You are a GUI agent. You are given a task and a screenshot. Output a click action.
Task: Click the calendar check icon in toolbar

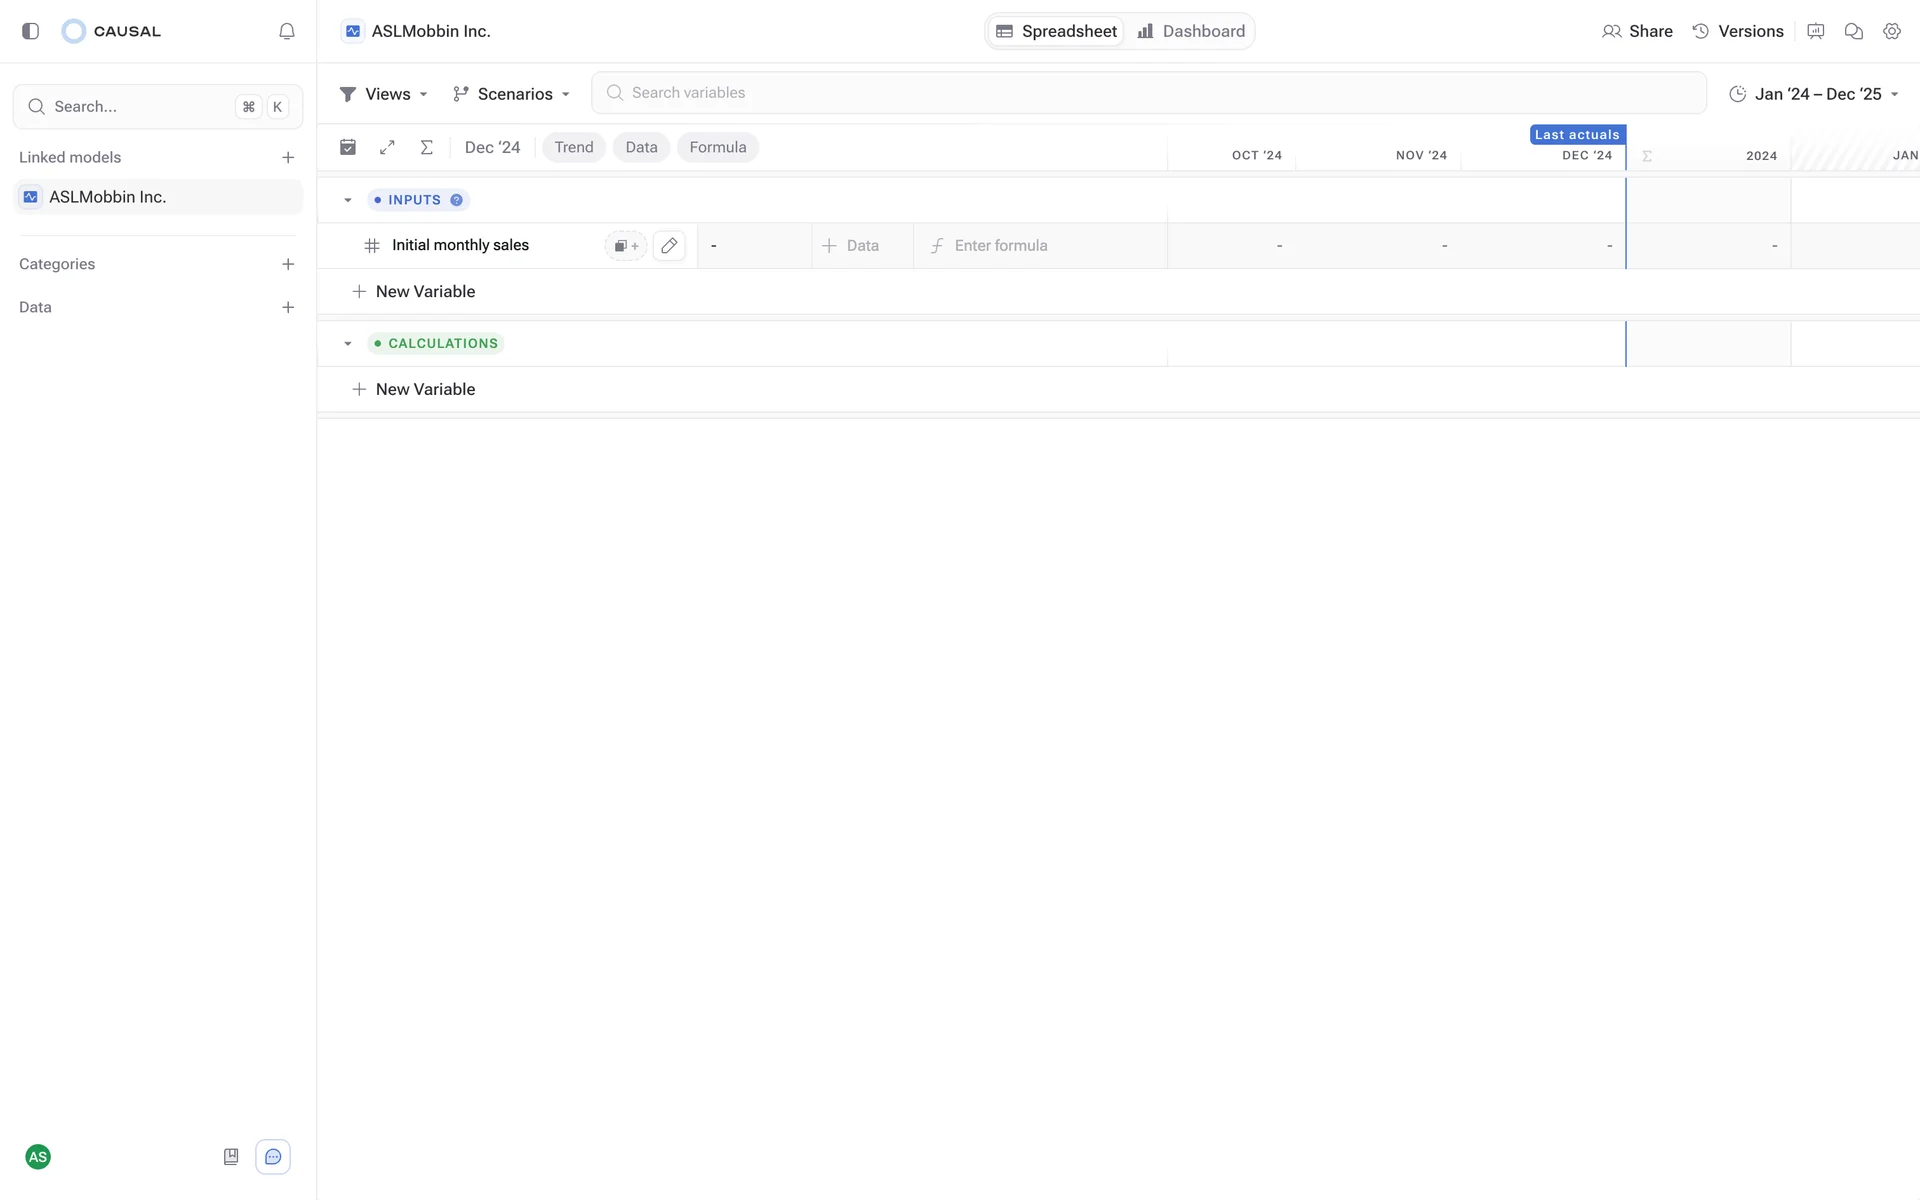click(348, 147)
